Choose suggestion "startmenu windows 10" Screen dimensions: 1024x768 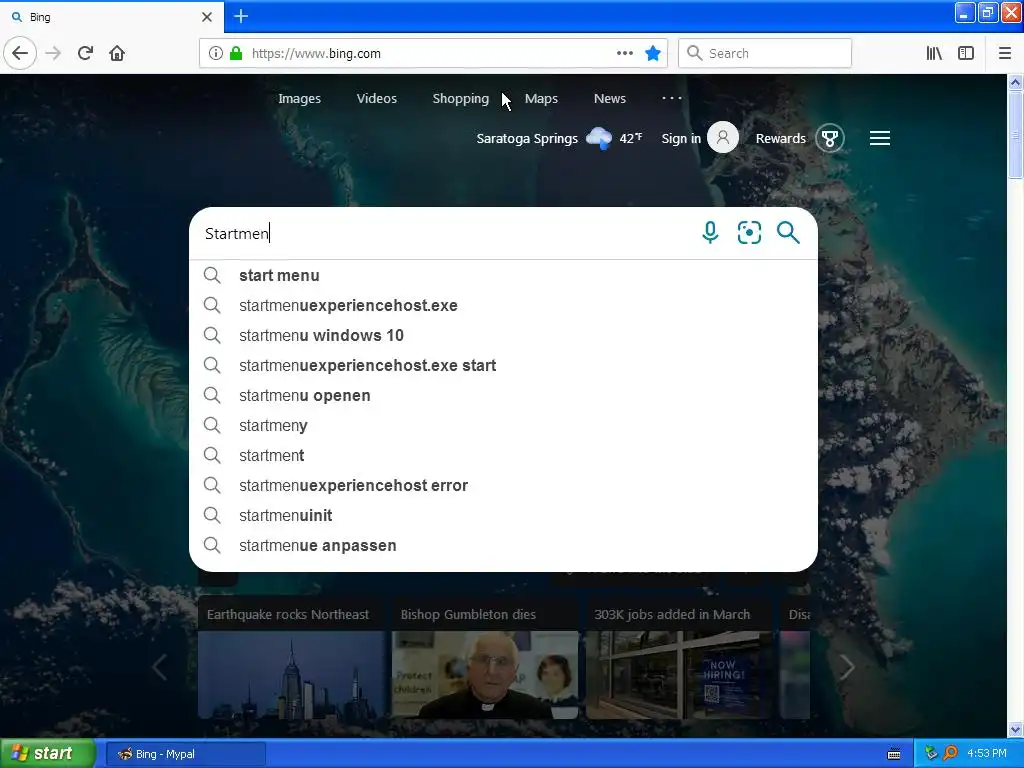[503, 336]
